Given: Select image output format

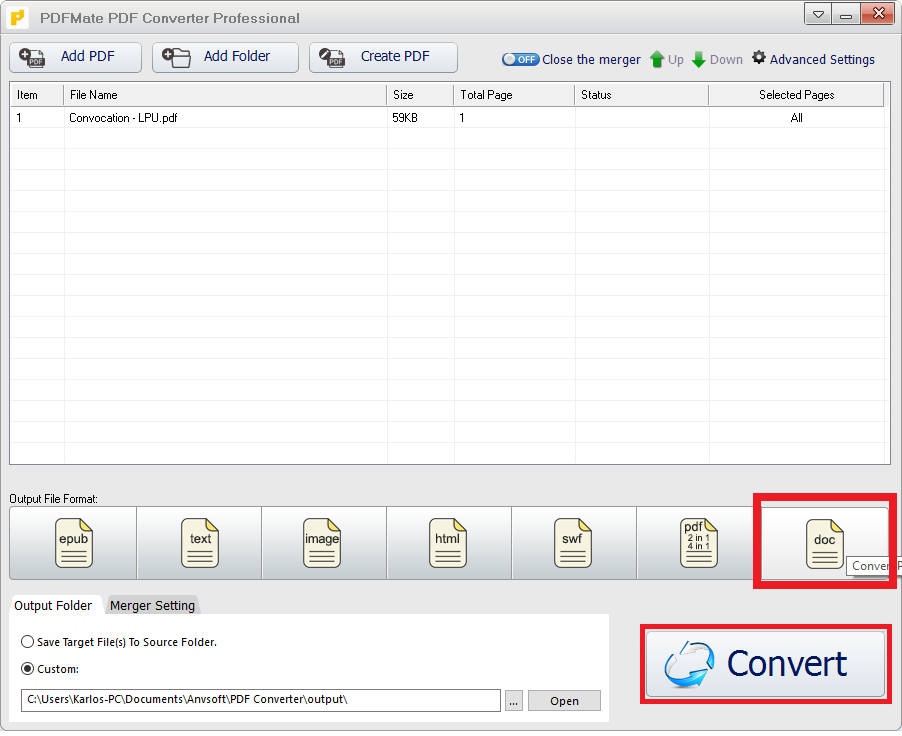Looking at the screenshot, I should [x=324, y=543].
